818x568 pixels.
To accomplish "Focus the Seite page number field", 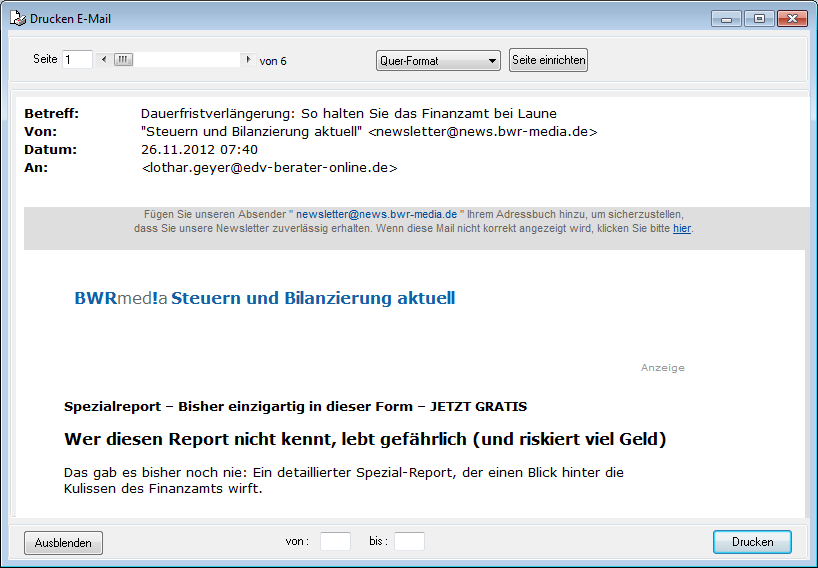I will click(77, 60).
